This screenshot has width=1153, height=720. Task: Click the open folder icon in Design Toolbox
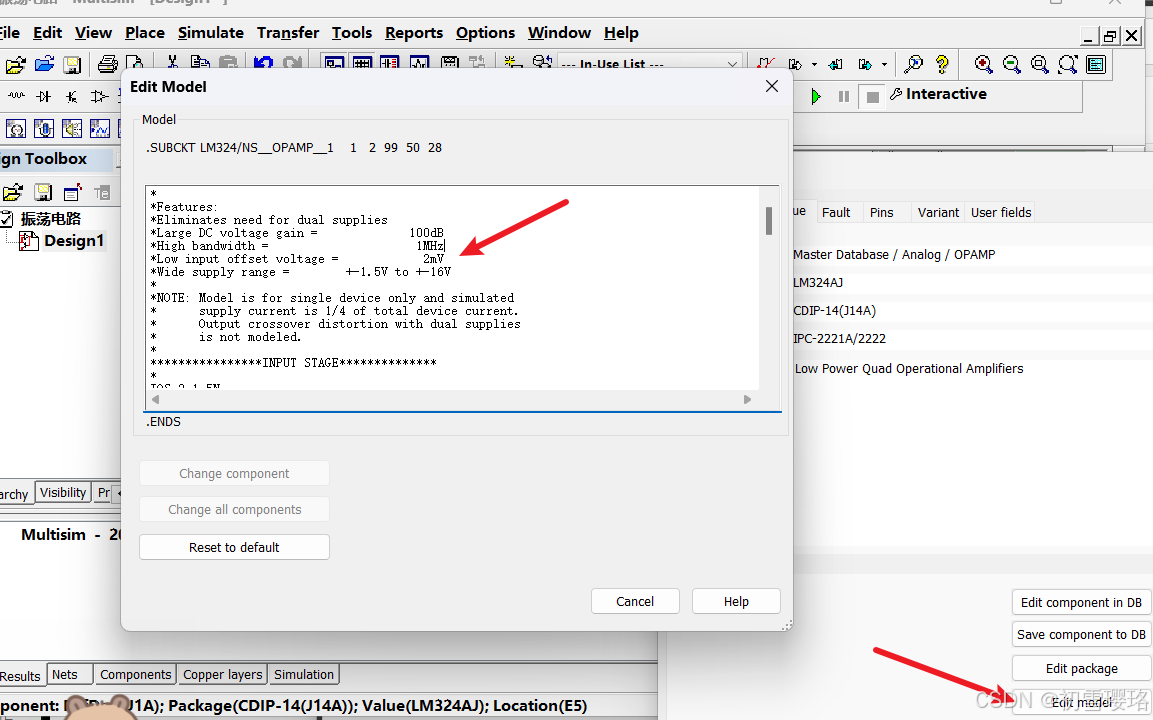tap(13, 193)
